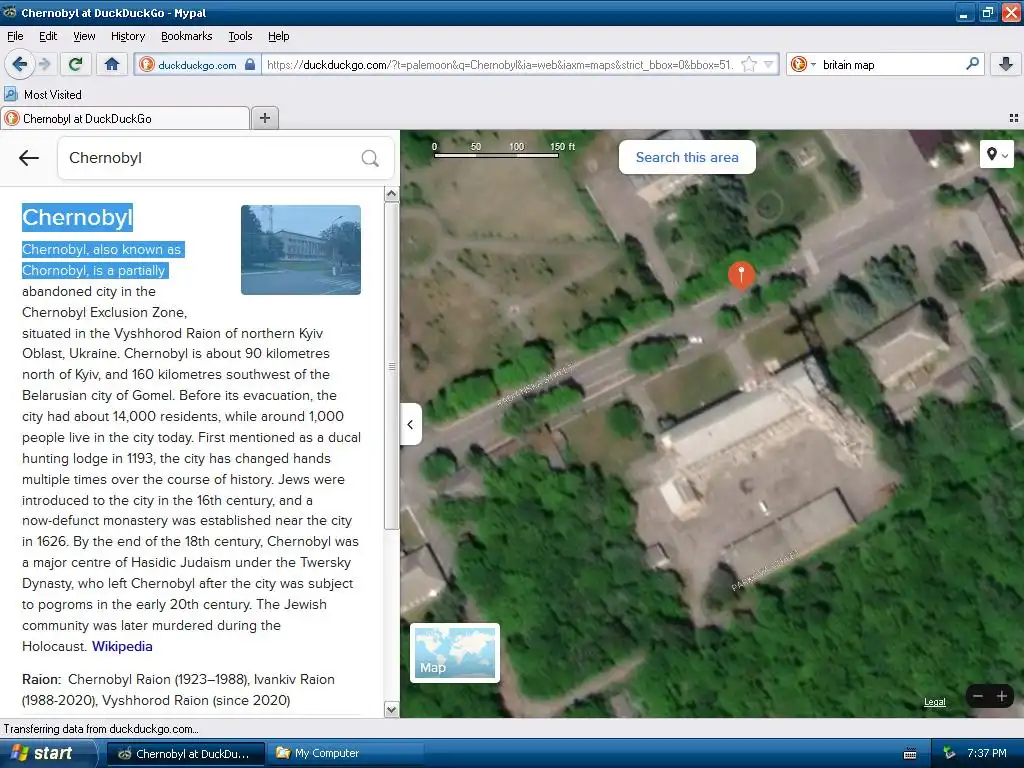Click the highlighted Chernobyl heading
1024x768 pixels.
(x=77, y=217)
